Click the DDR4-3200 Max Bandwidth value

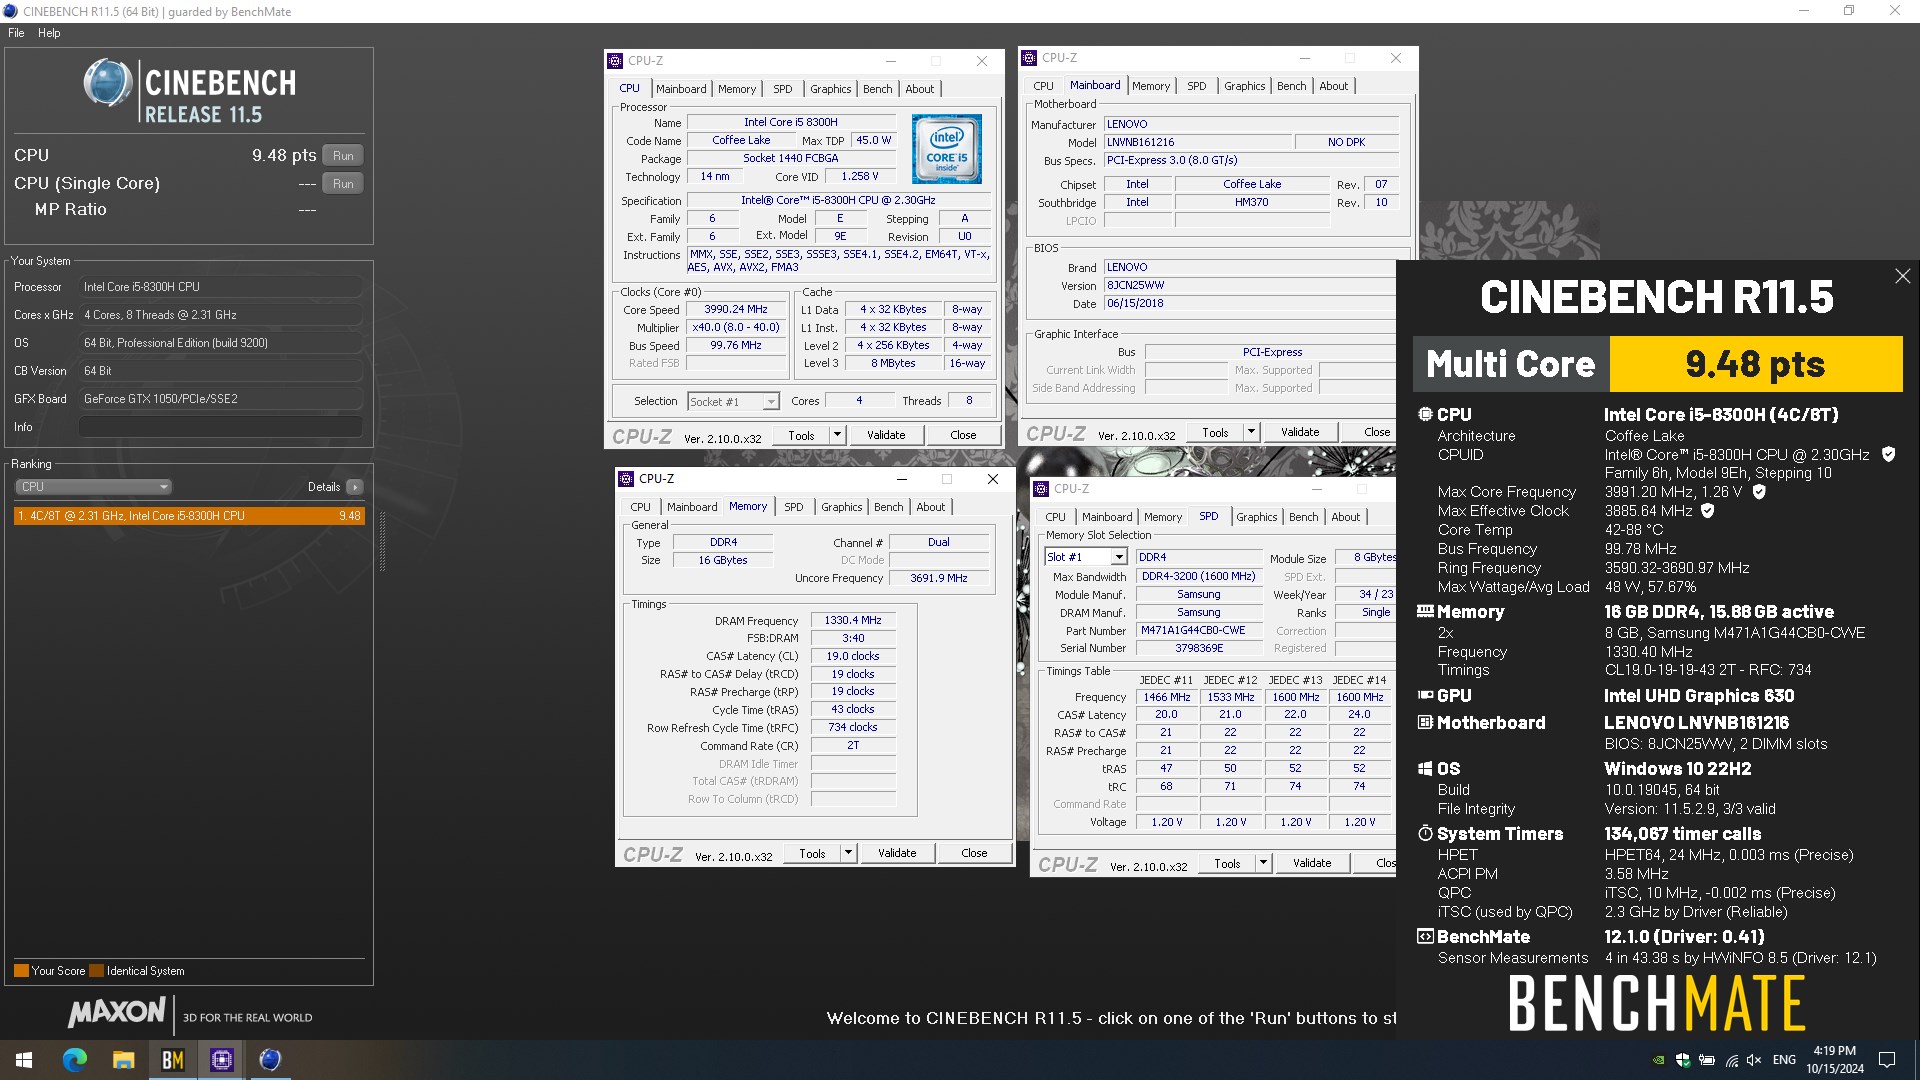pyautogui.click(x=1198, y=576)
